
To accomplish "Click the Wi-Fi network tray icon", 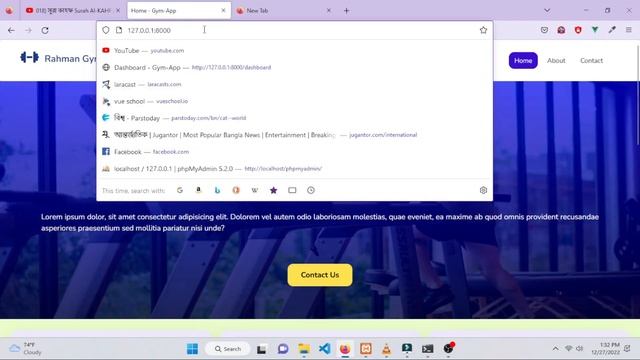I will 568,349.
